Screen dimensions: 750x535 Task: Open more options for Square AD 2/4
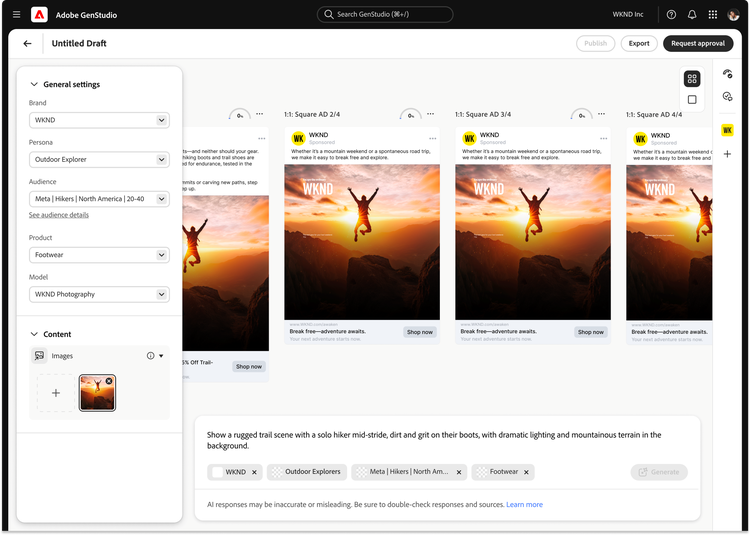point(431,114)
